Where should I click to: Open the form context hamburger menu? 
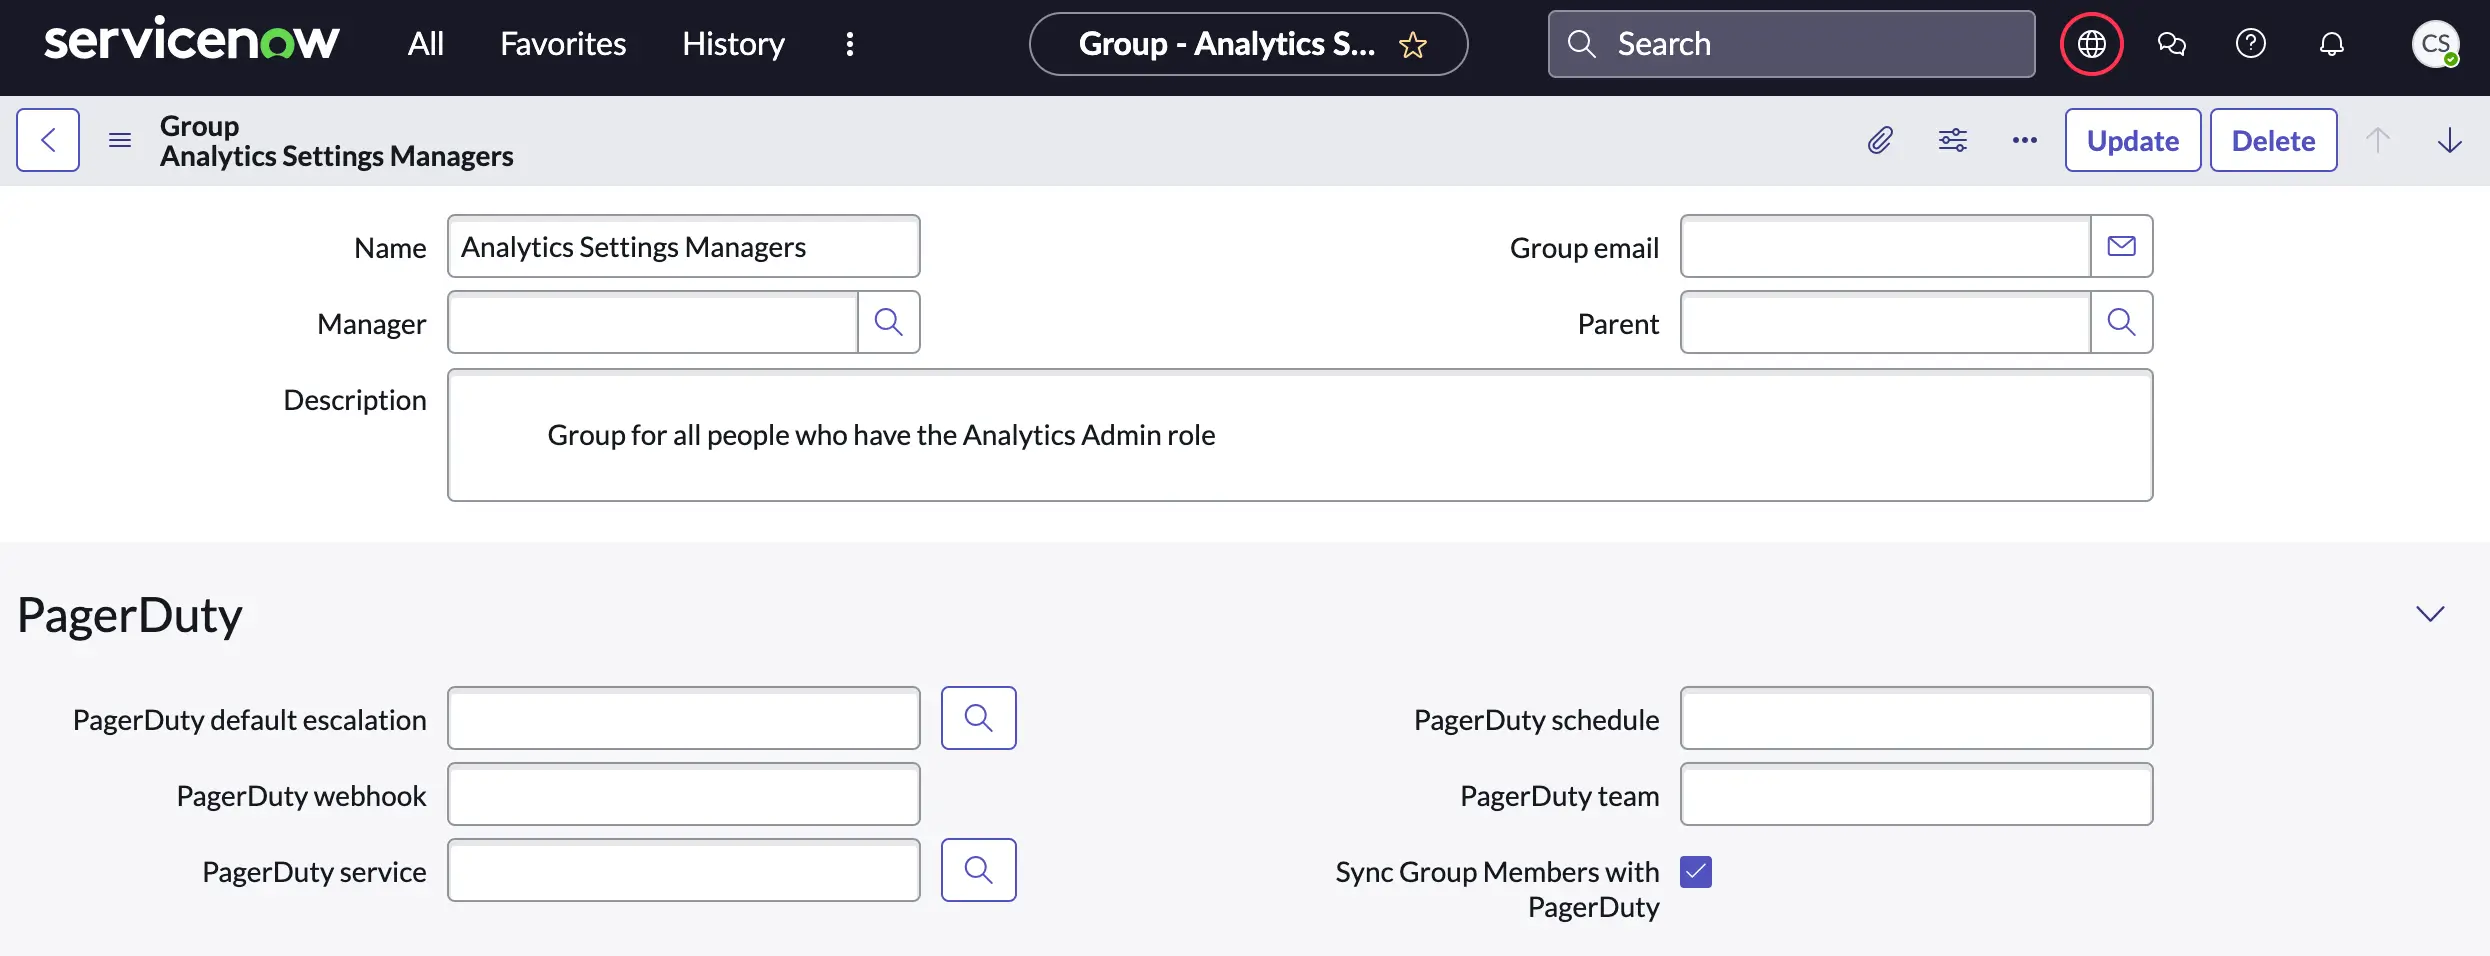[x=120, y=140]
